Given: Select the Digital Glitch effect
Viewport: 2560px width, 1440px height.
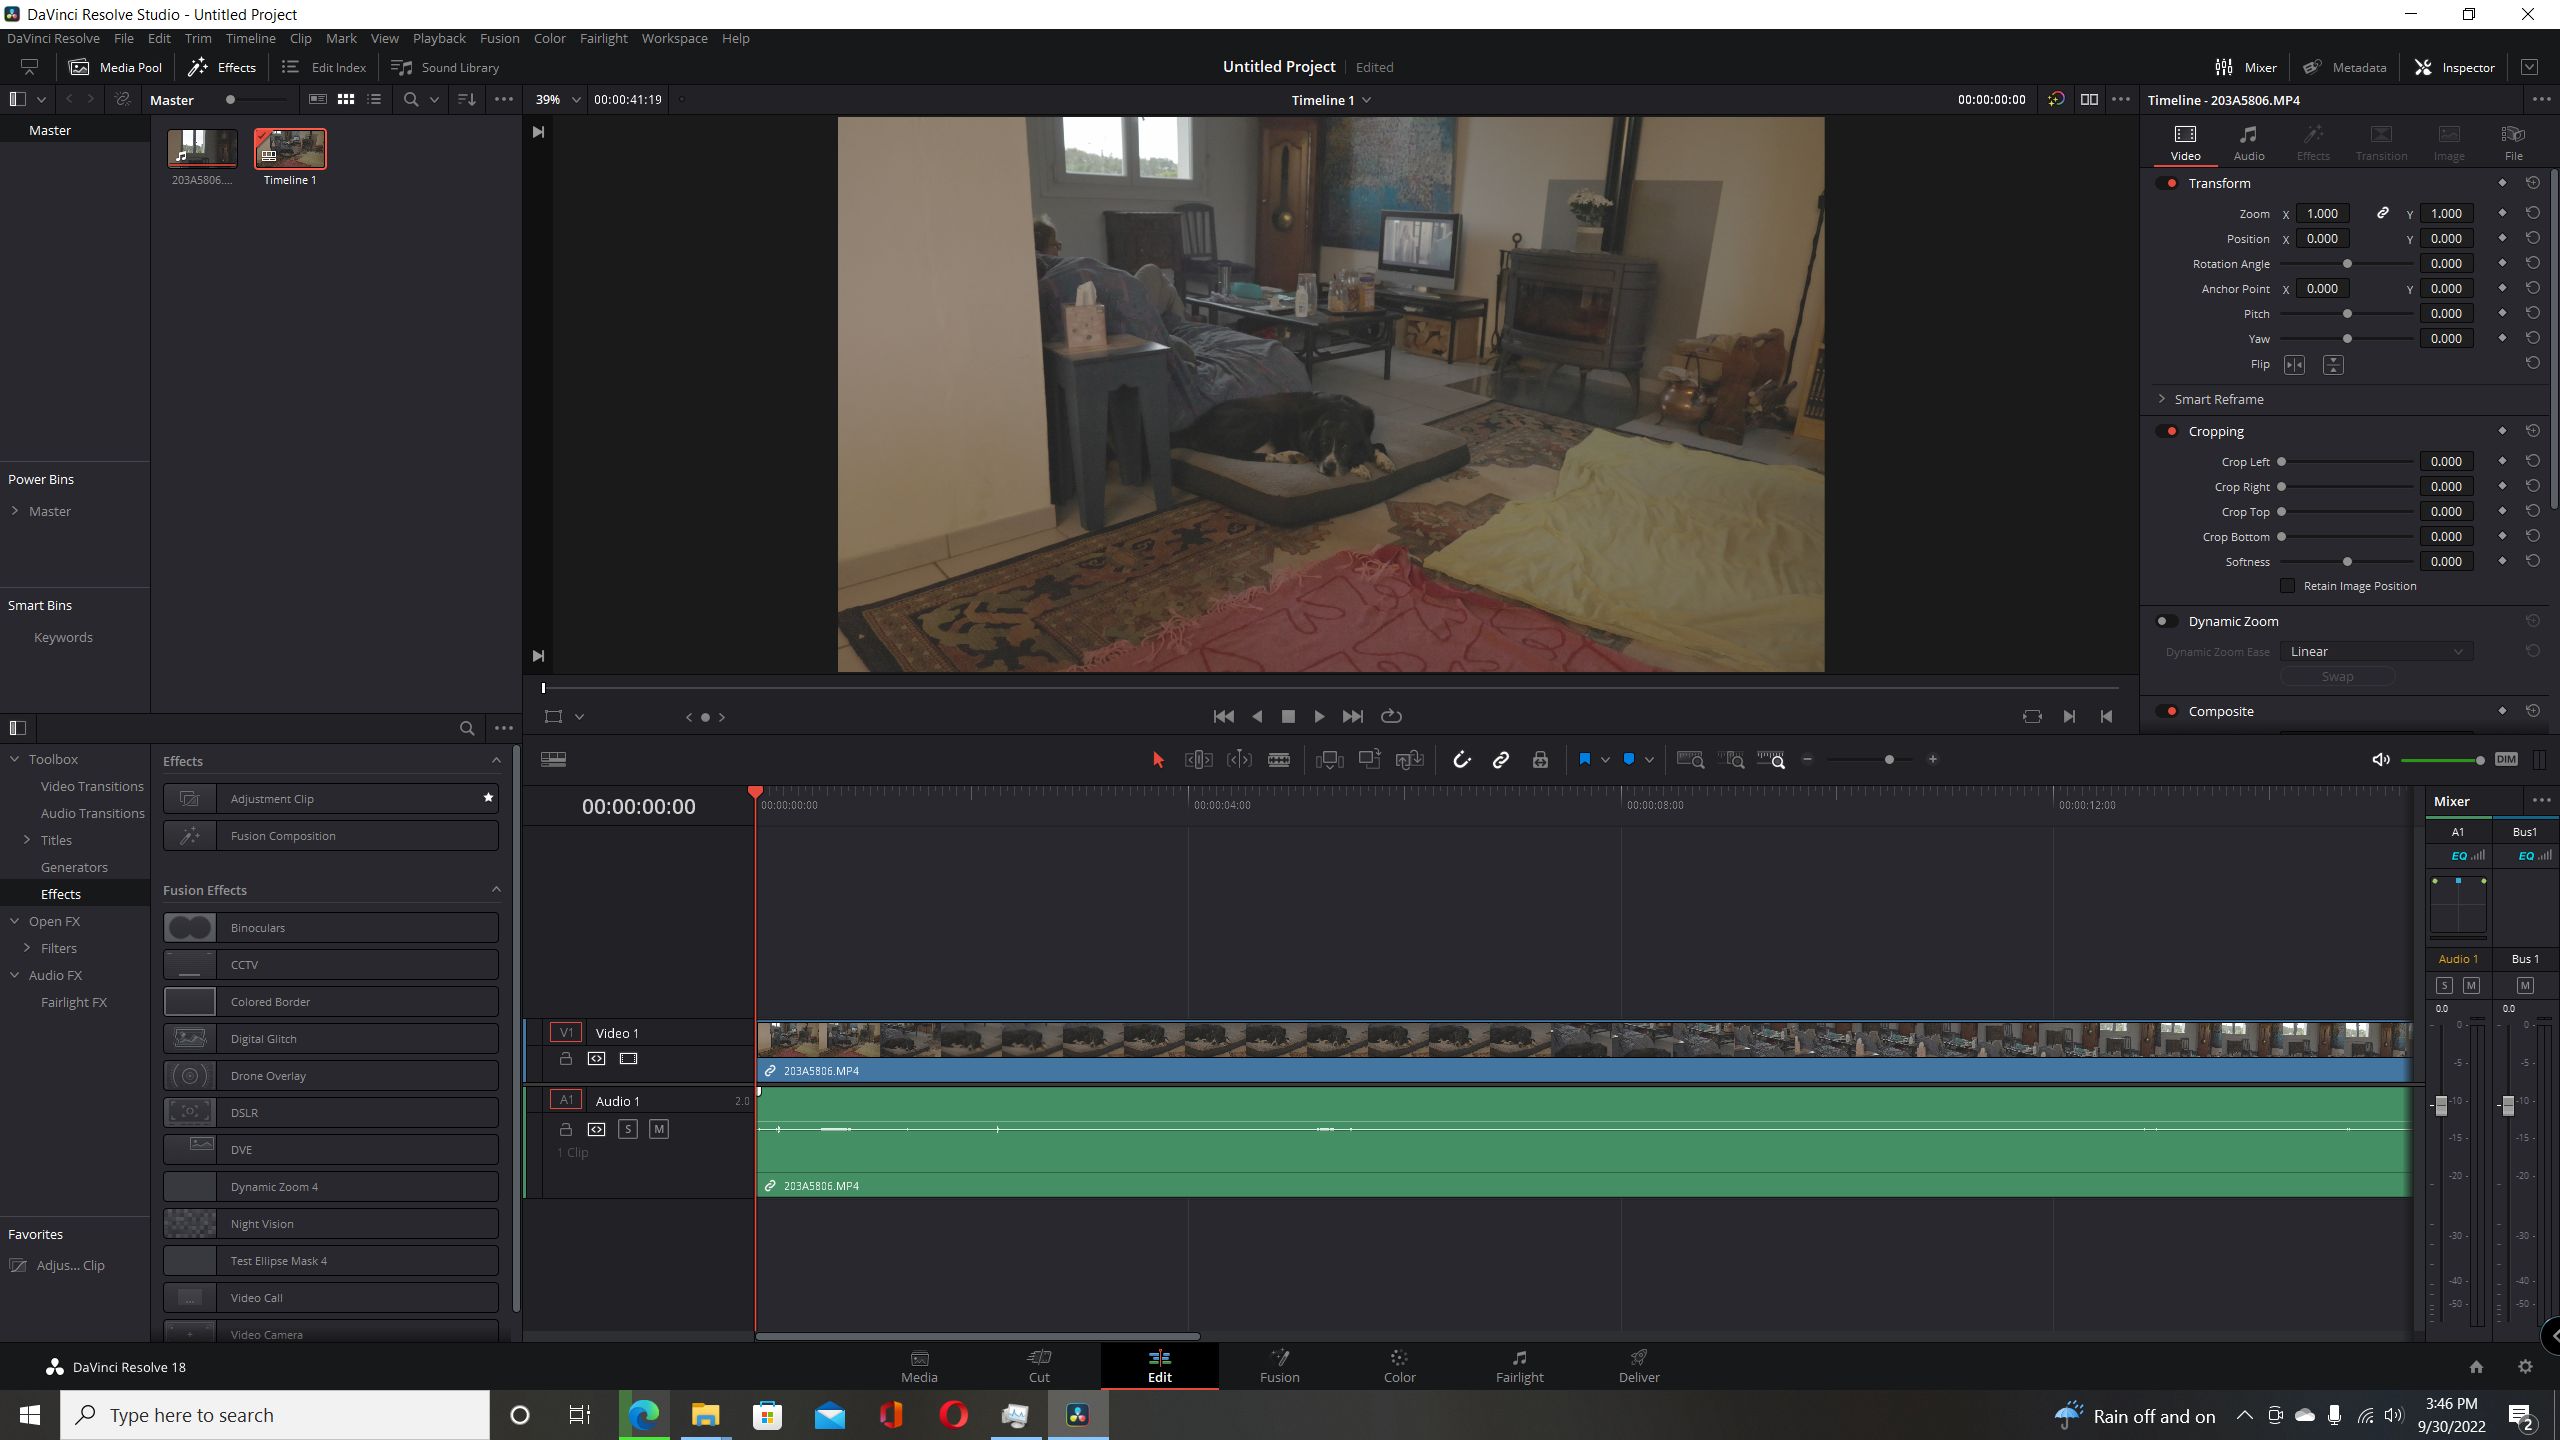Looking at the screenshot, I should coord(331,1039).
